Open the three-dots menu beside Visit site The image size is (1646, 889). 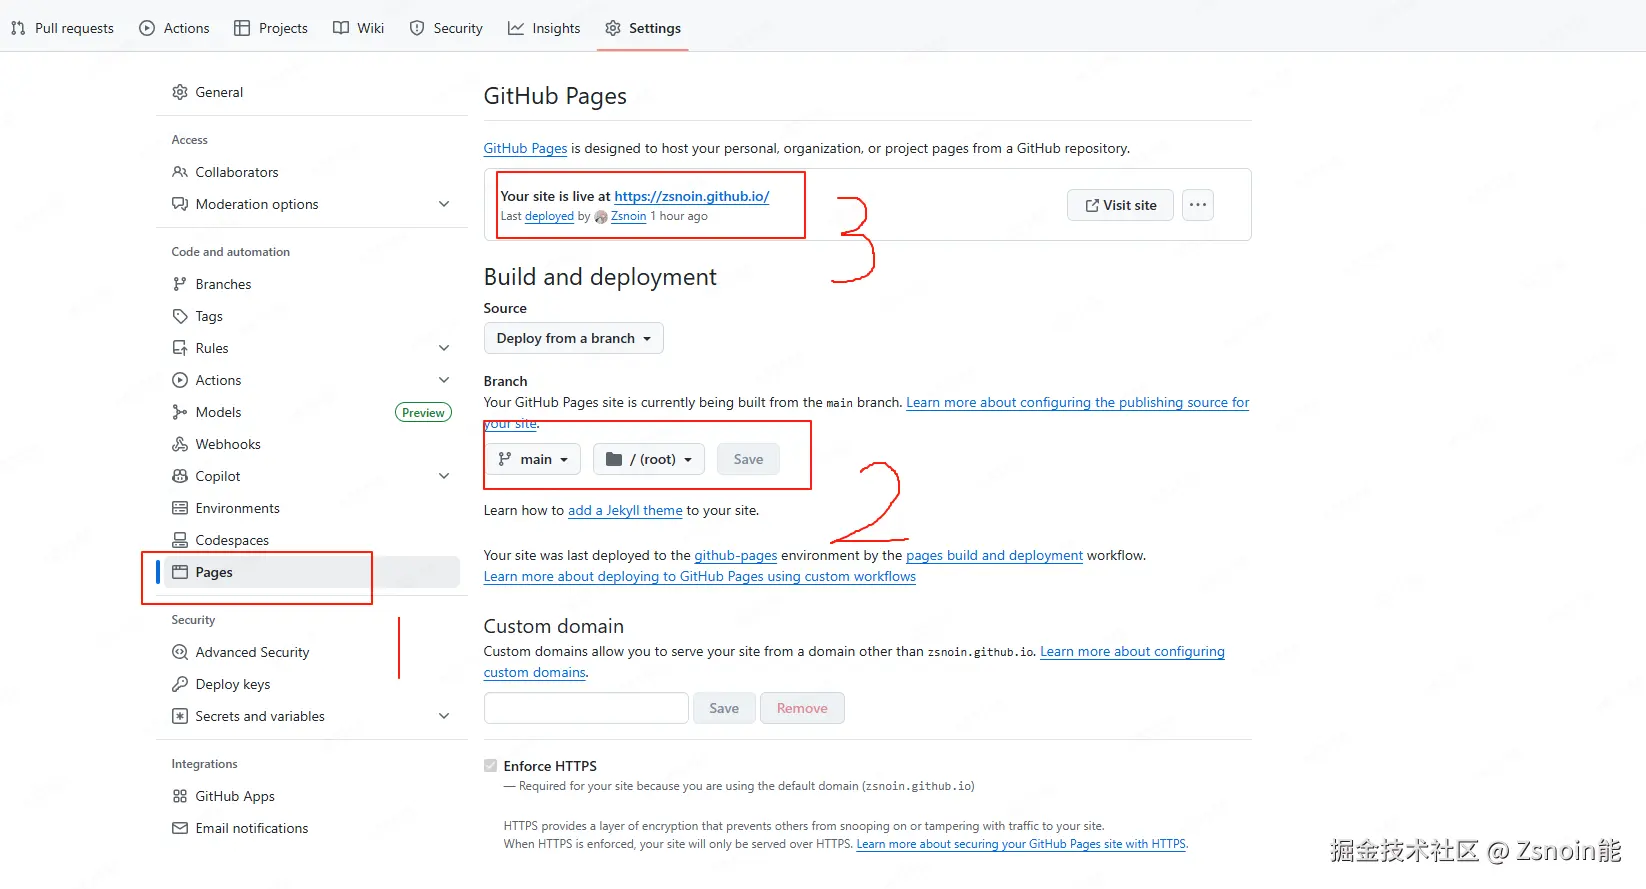pyautogui.click(x=1198, y=205)
